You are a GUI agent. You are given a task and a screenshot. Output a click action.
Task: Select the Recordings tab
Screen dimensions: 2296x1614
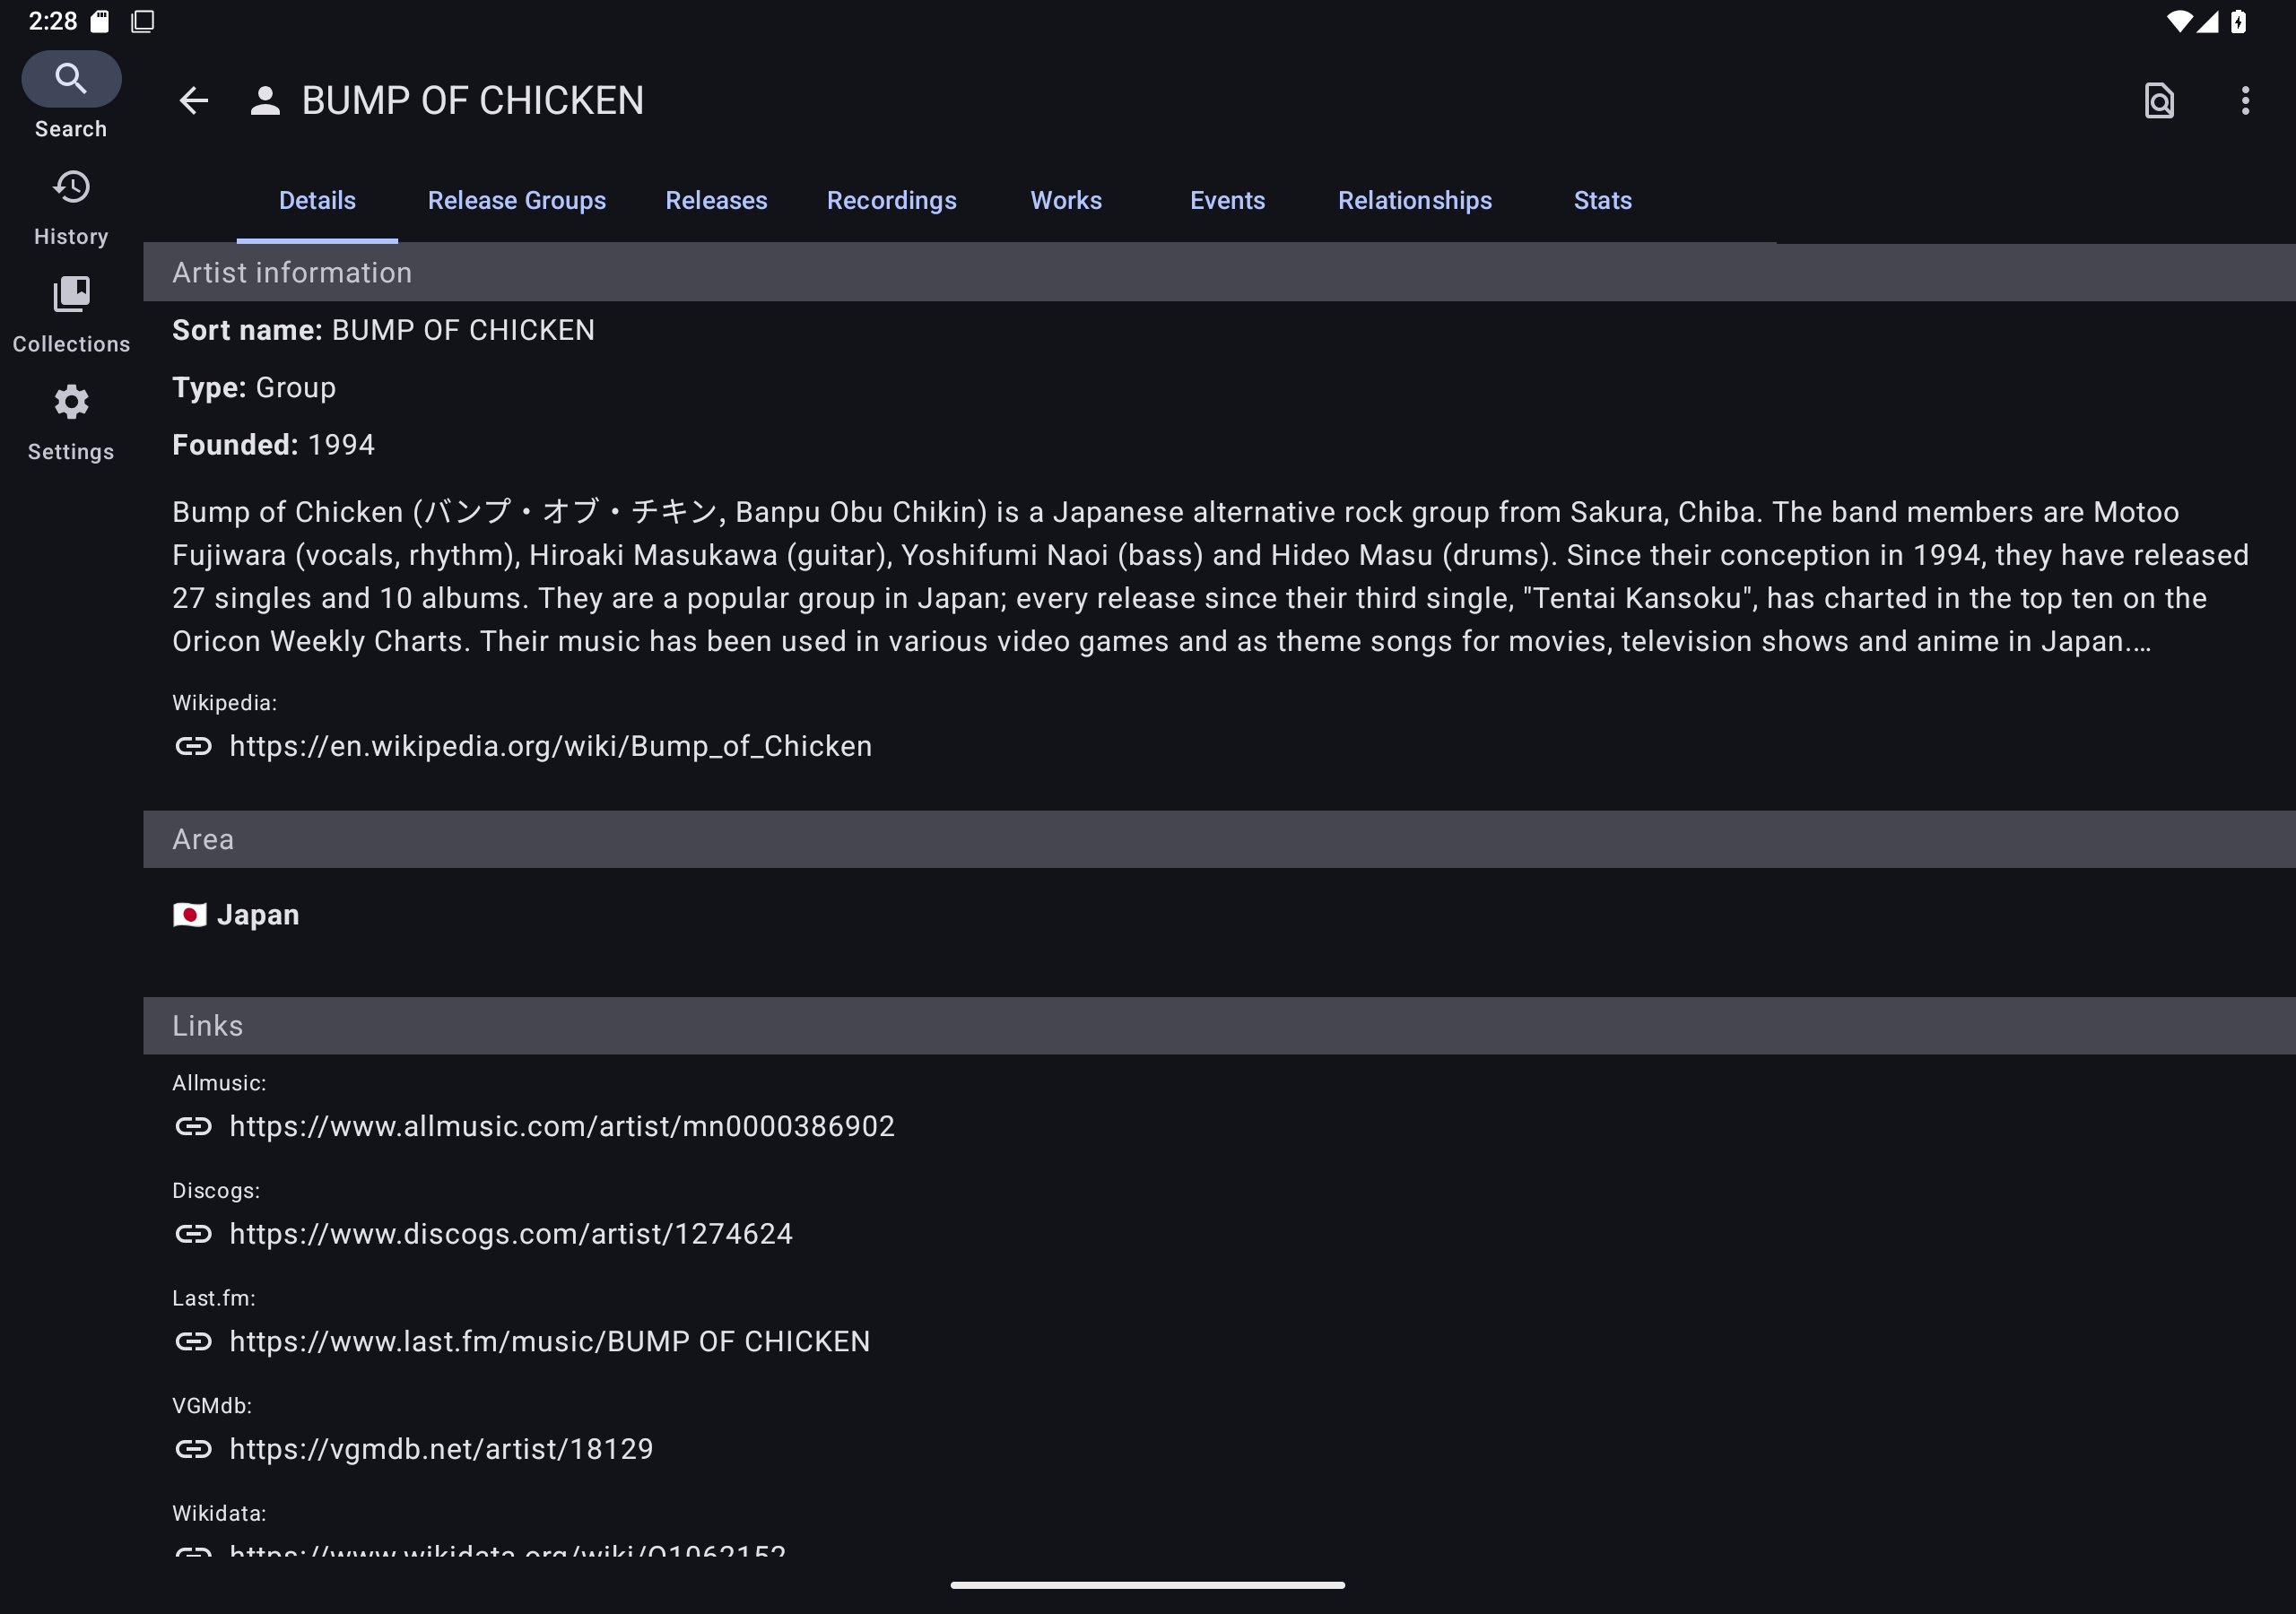point(891,201)
